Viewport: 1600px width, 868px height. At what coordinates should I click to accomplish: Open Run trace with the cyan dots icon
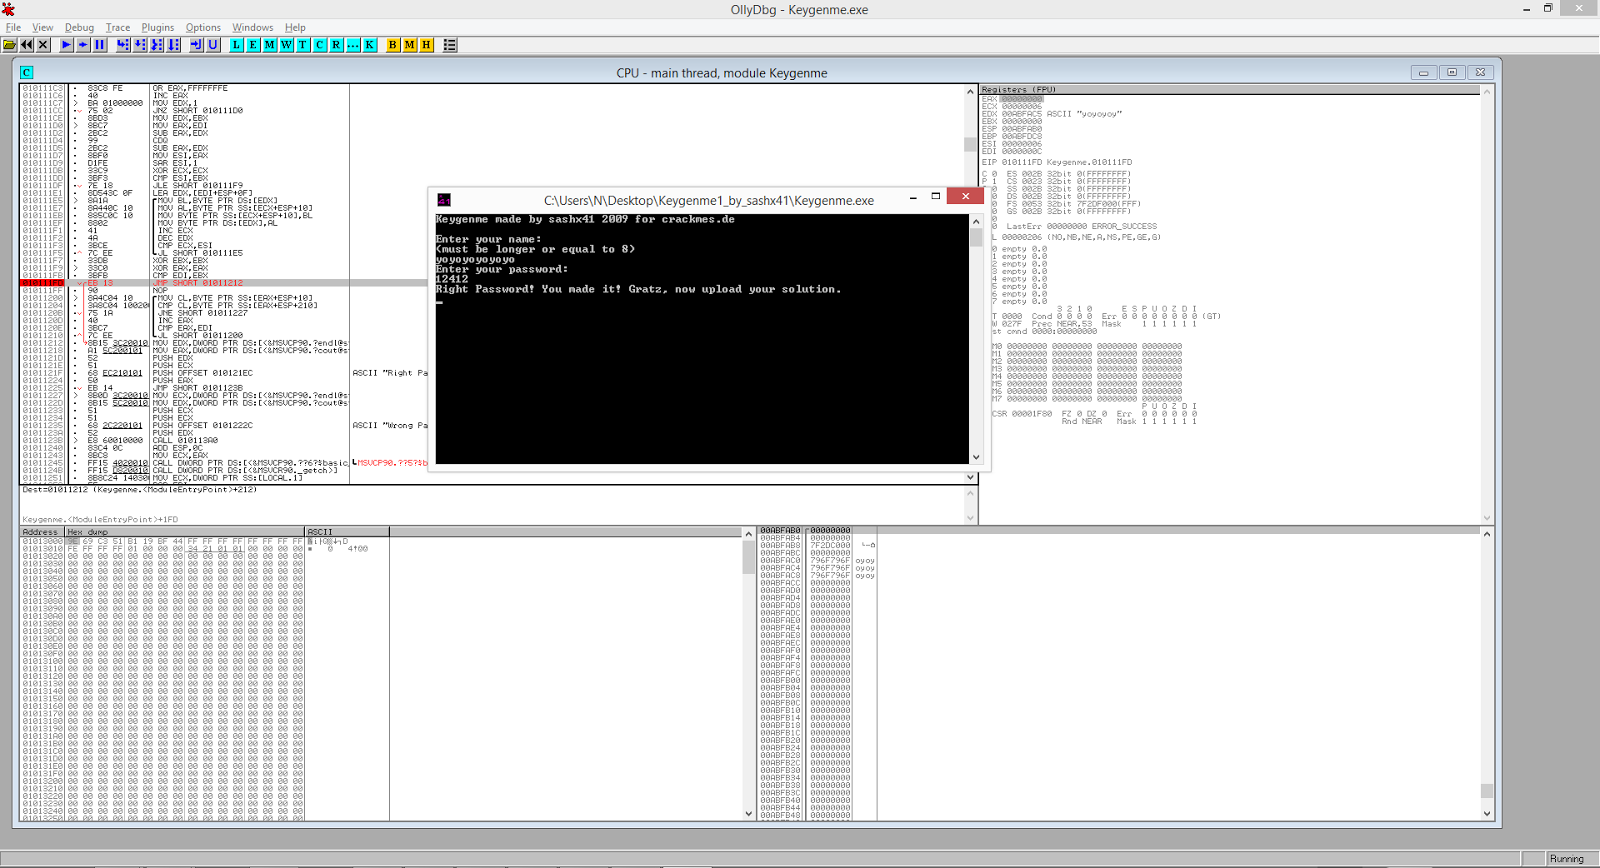tap(352, 45)
